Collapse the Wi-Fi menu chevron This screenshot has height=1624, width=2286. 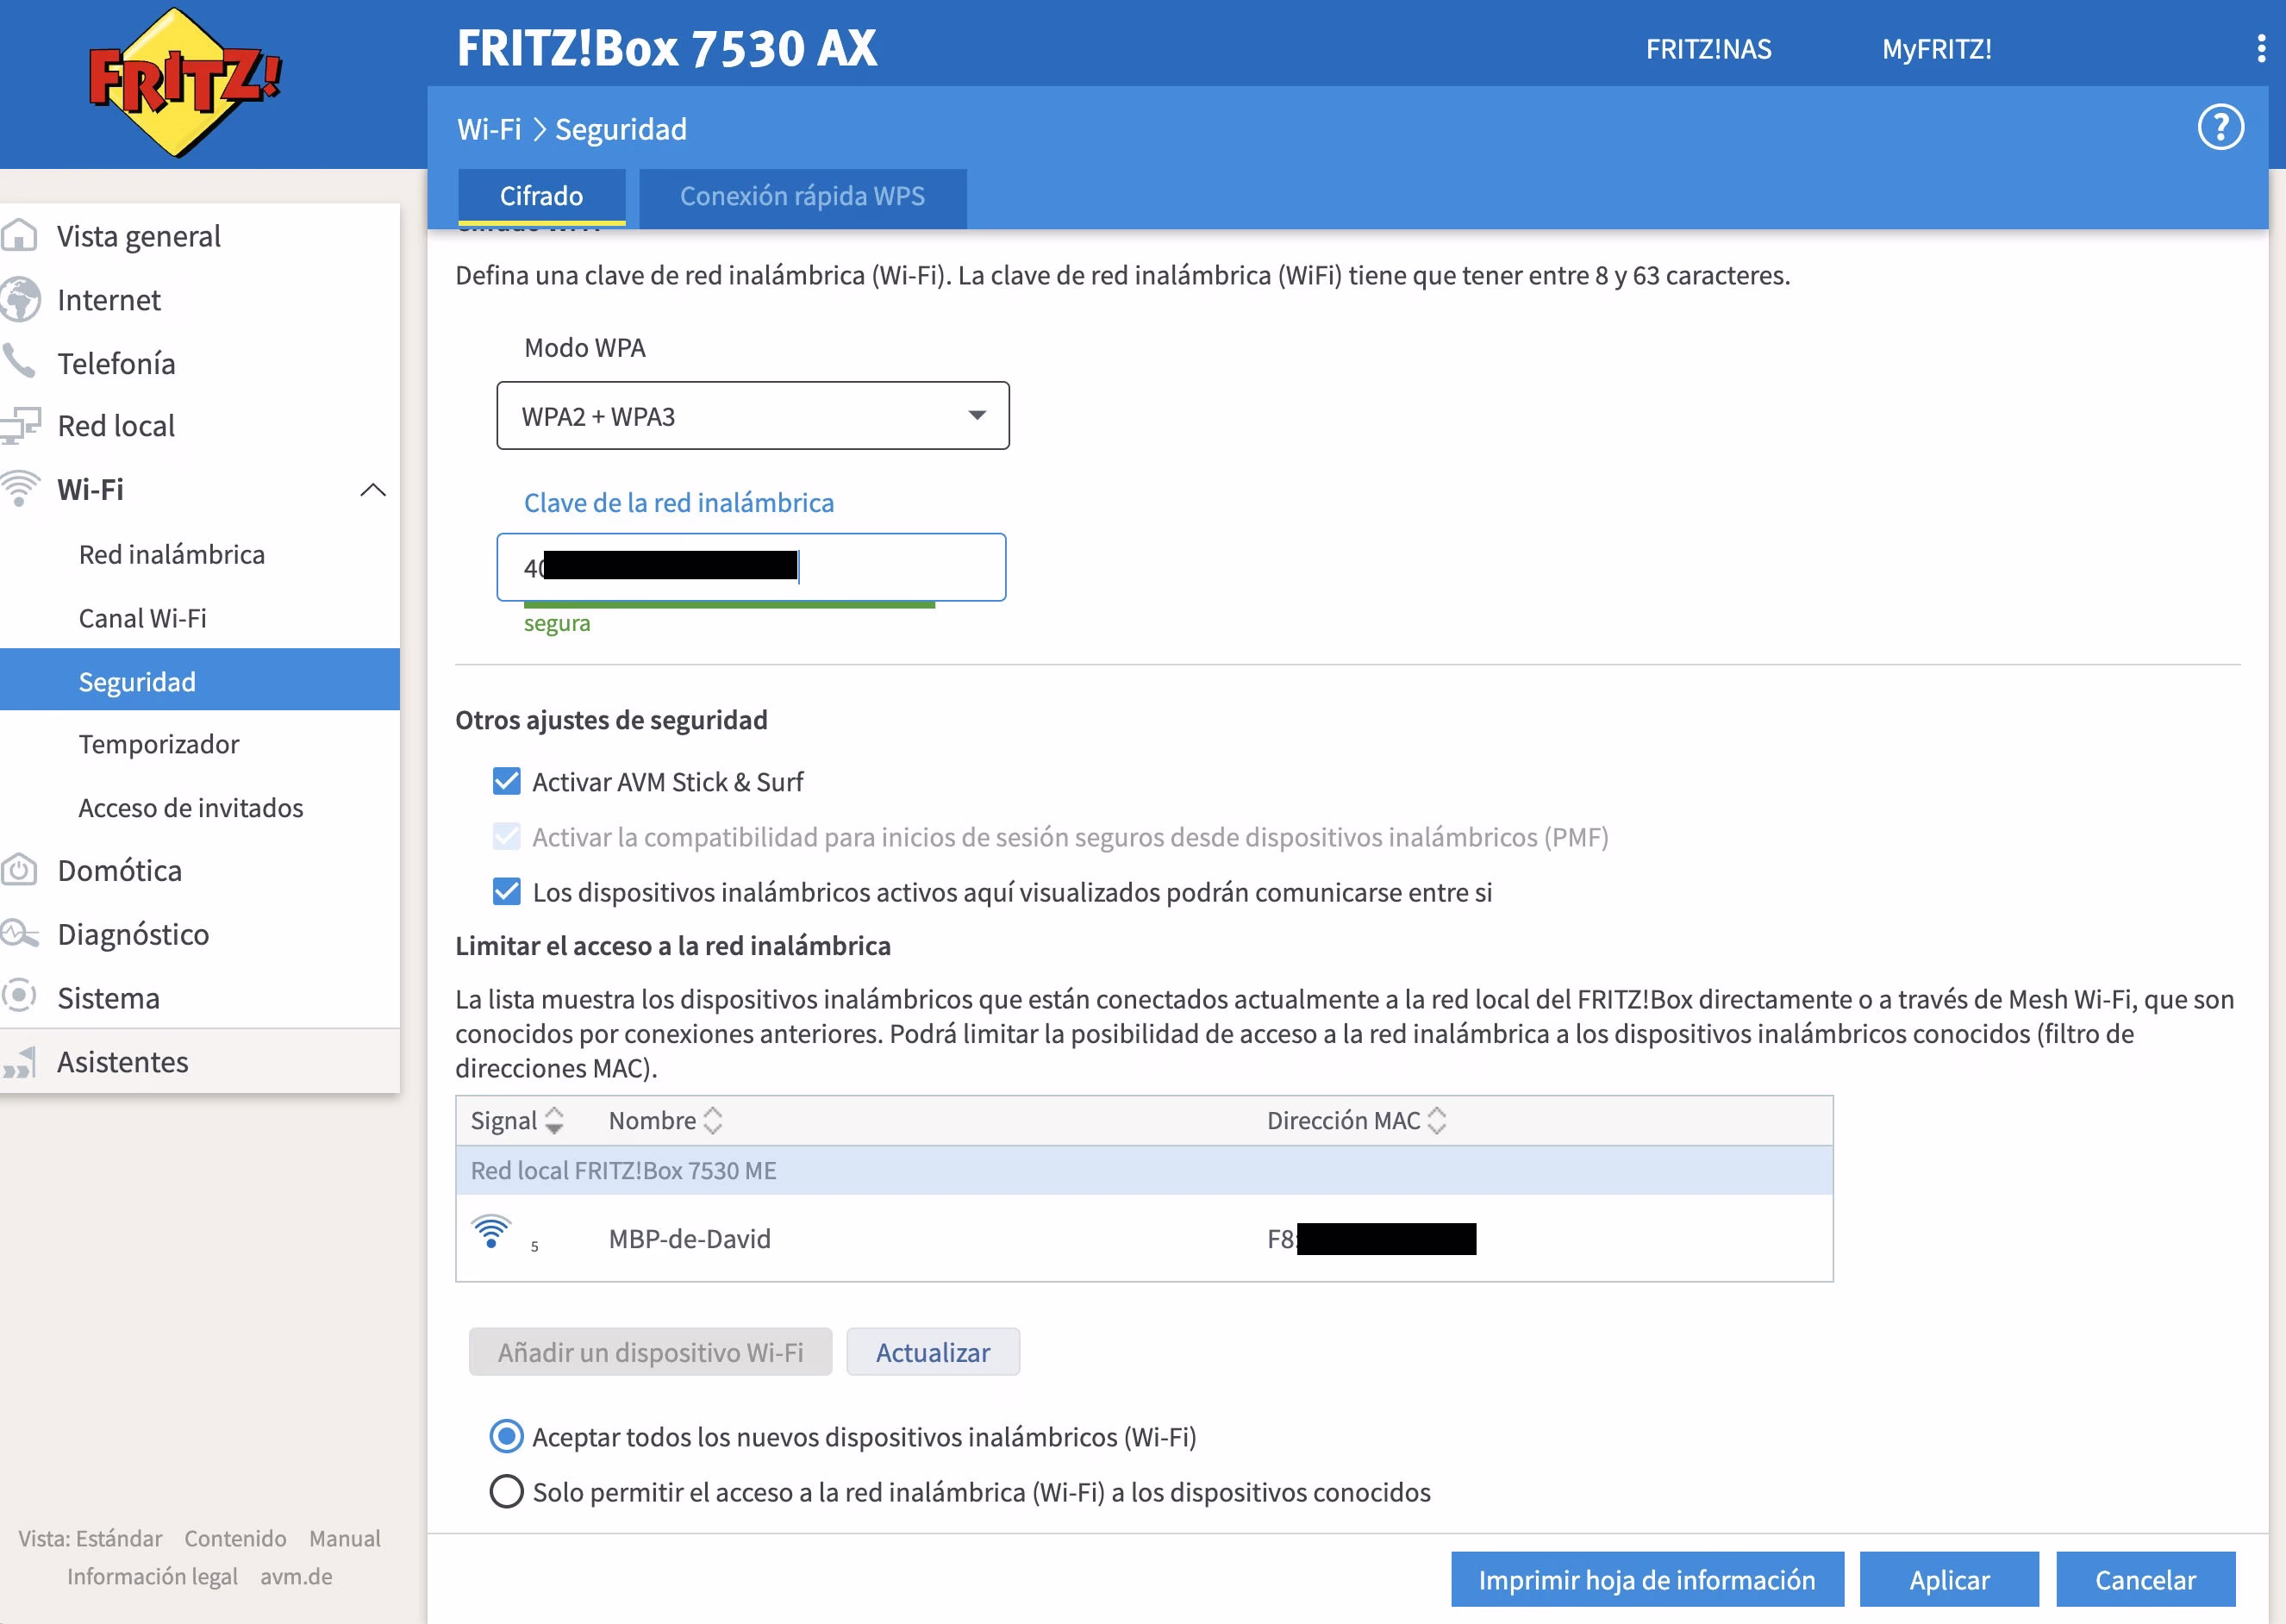click(373, 489)
